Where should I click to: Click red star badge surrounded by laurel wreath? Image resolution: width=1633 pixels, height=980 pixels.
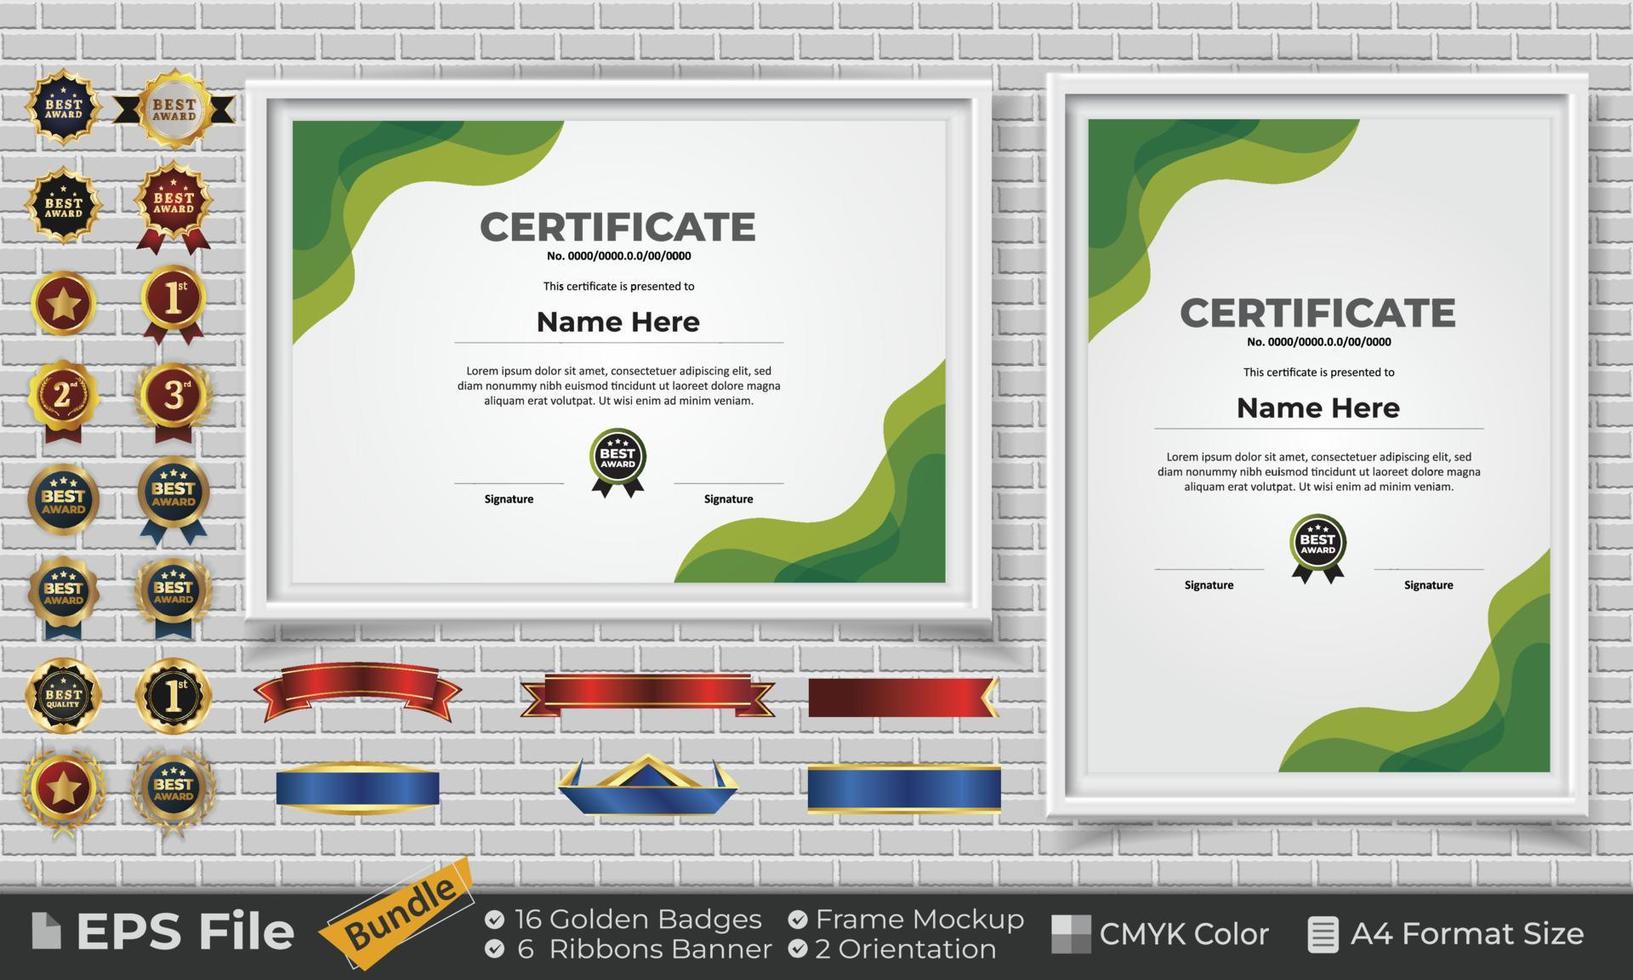pyautogui.click(x=64, y=791)
